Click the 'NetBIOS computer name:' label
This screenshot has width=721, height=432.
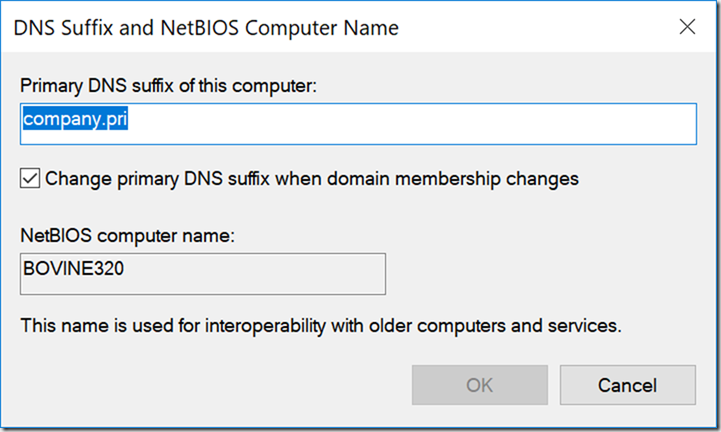pyautogui.click(x=127, y=236)
